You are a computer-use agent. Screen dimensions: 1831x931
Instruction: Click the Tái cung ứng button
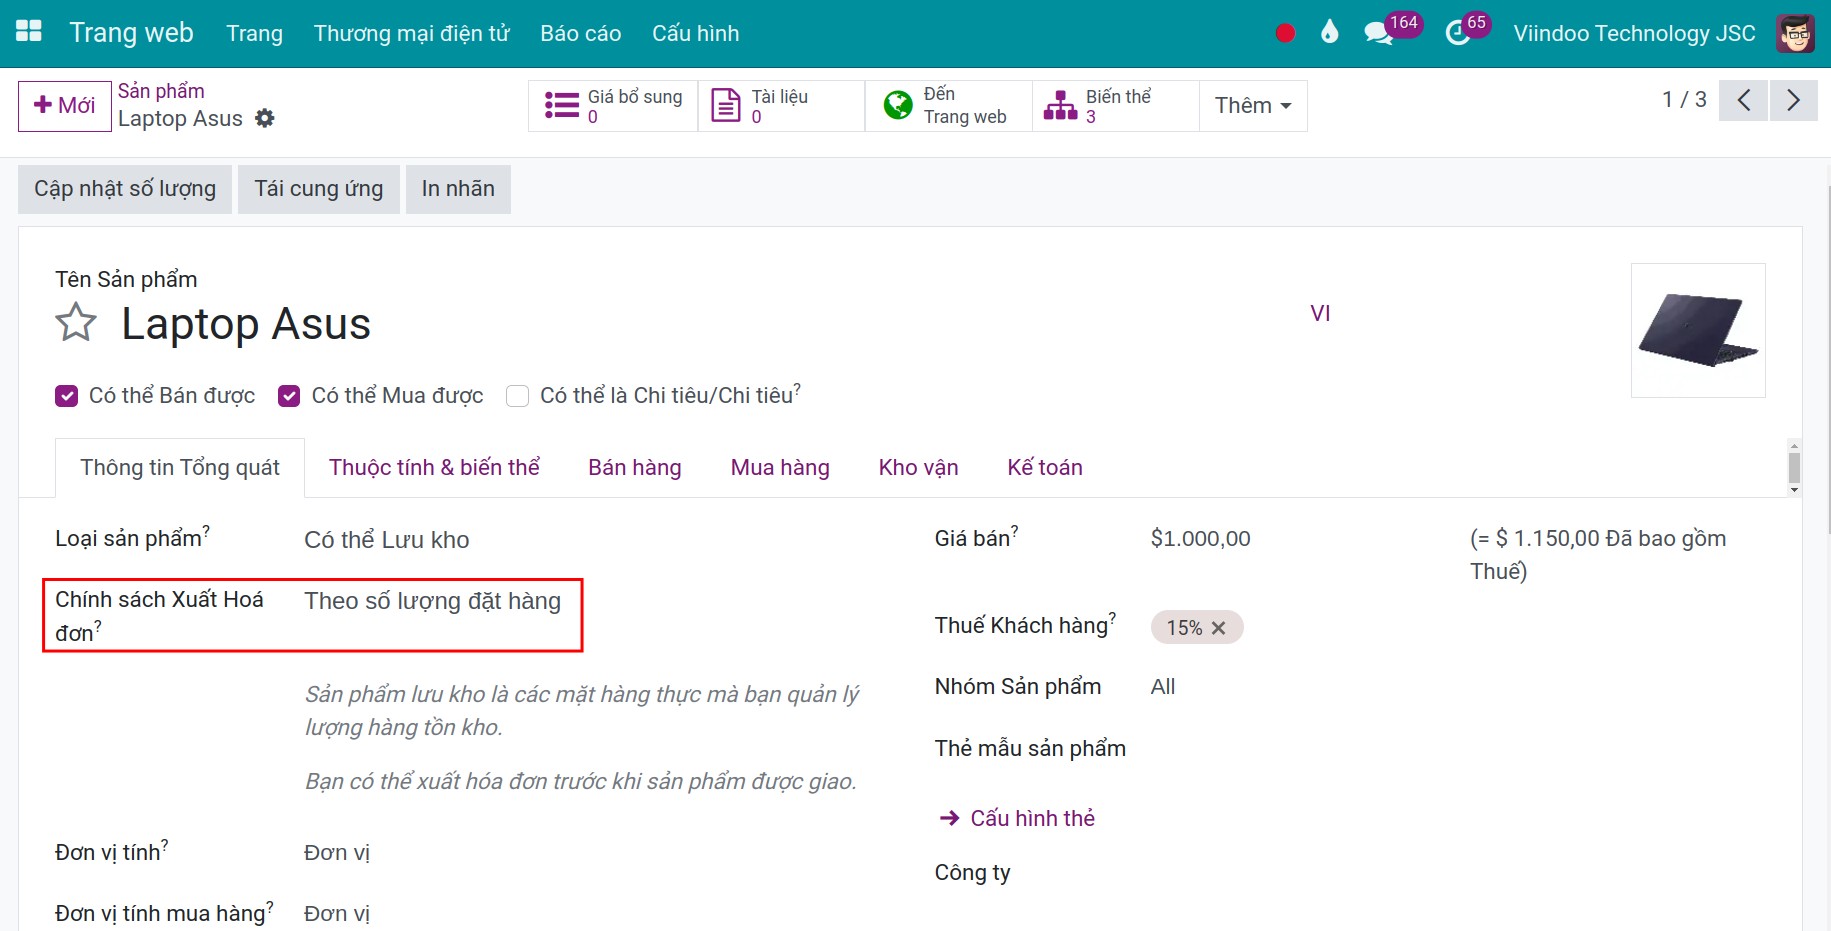(x=319, y=189)
